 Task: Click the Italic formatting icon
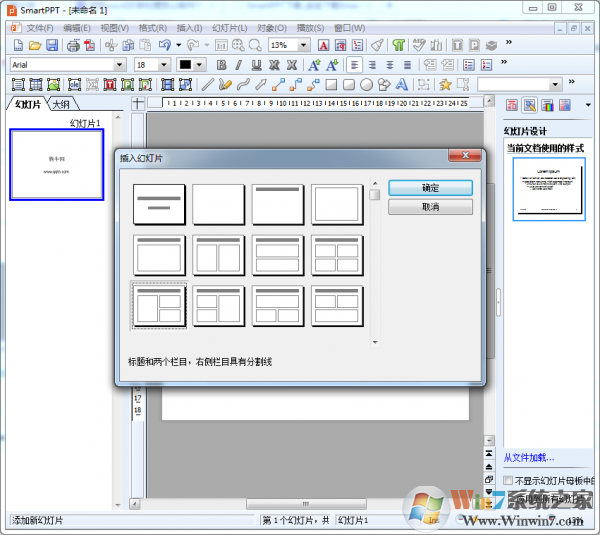click(x=240, y=65)
